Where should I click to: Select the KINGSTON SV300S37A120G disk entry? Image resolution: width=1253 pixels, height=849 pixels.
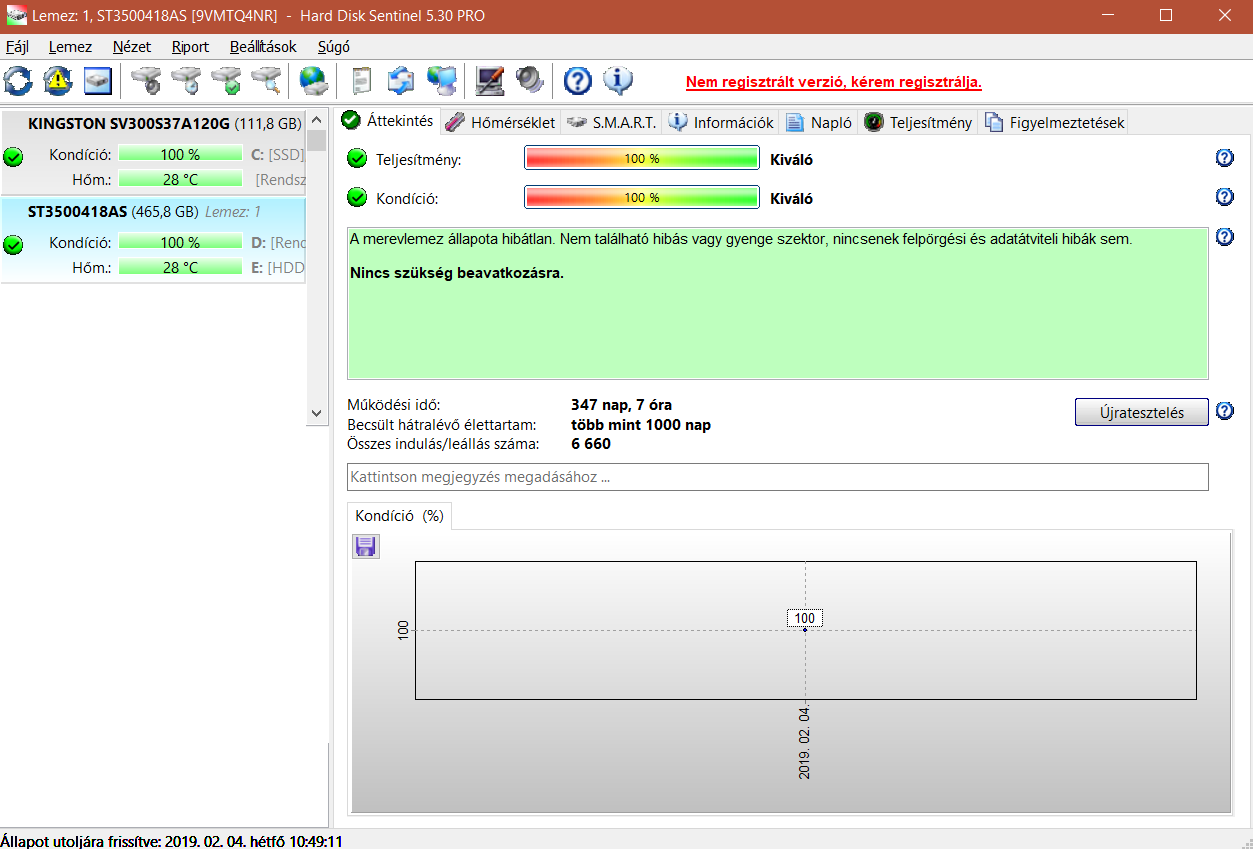coord(153,152)
